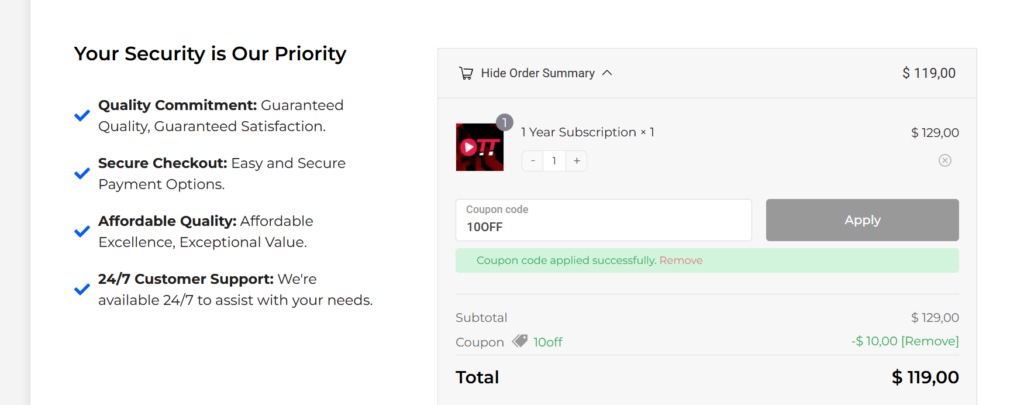
Task: Click the quantity badge on product image
Action: coord(505,123)
